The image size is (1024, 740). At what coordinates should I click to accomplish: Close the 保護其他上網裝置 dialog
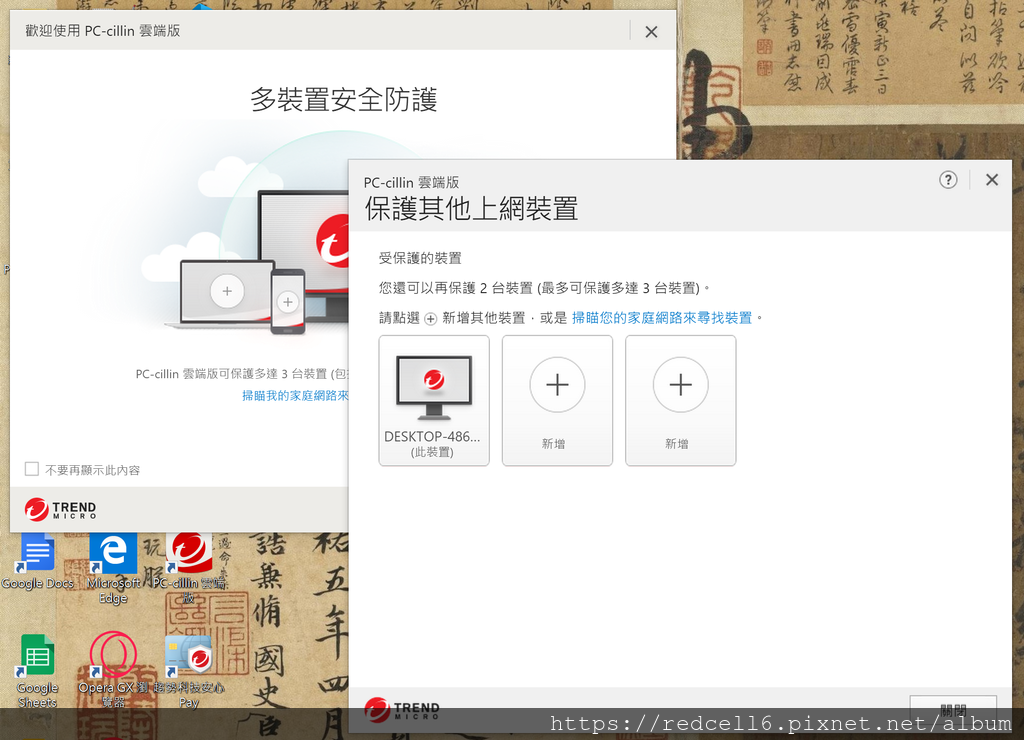(991, 180)
